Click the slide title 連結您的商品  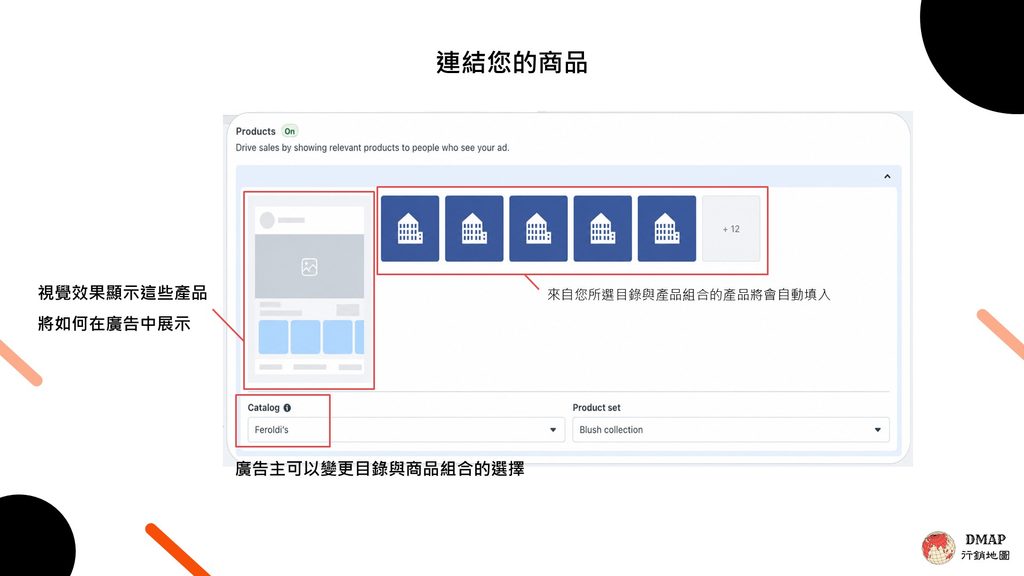[x=511, y=63]
